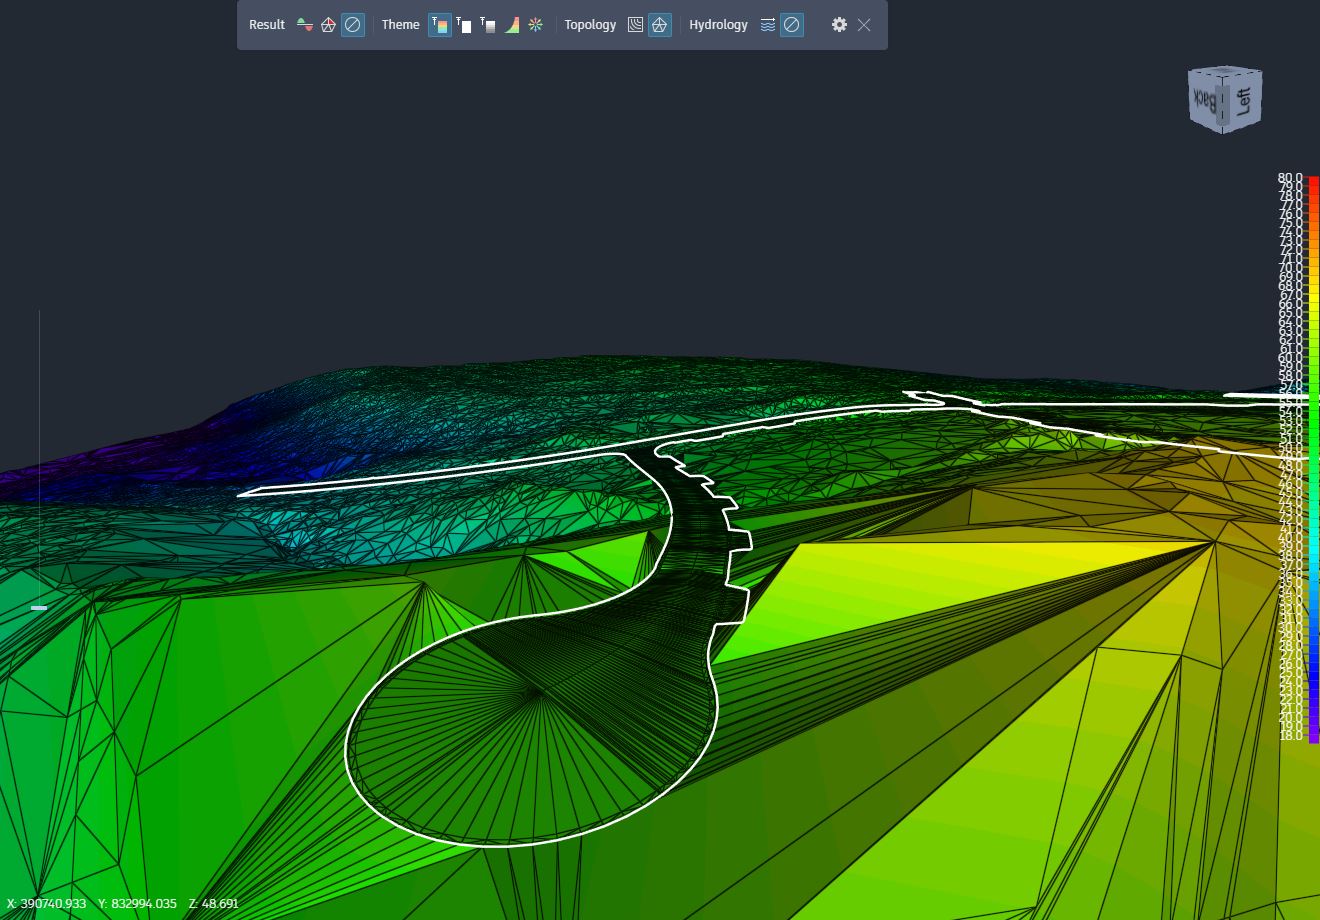This screenshot has height=920, width=1320.
Task: Turn off Result display via crossed-circle icon
Action: coord(352,25)
